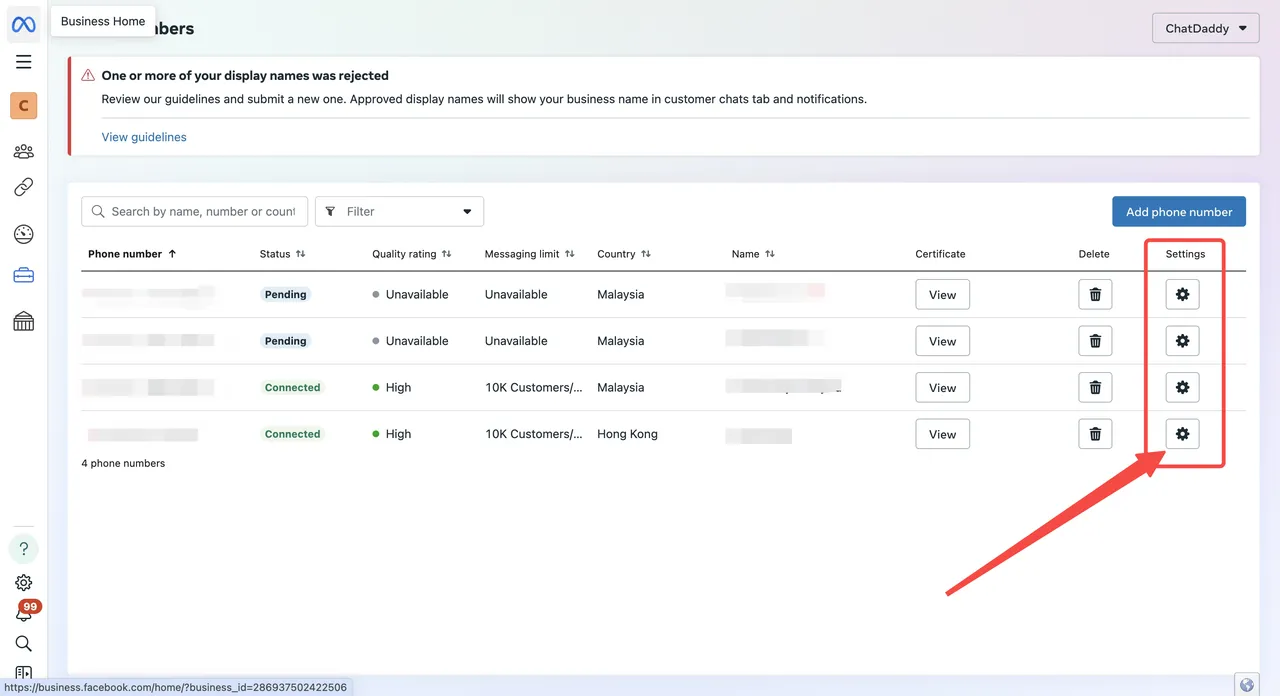Sort by Quality rating column
The width and height of the screenshot is (1280, 696).
pyautogui.click(x=411, y=254)
